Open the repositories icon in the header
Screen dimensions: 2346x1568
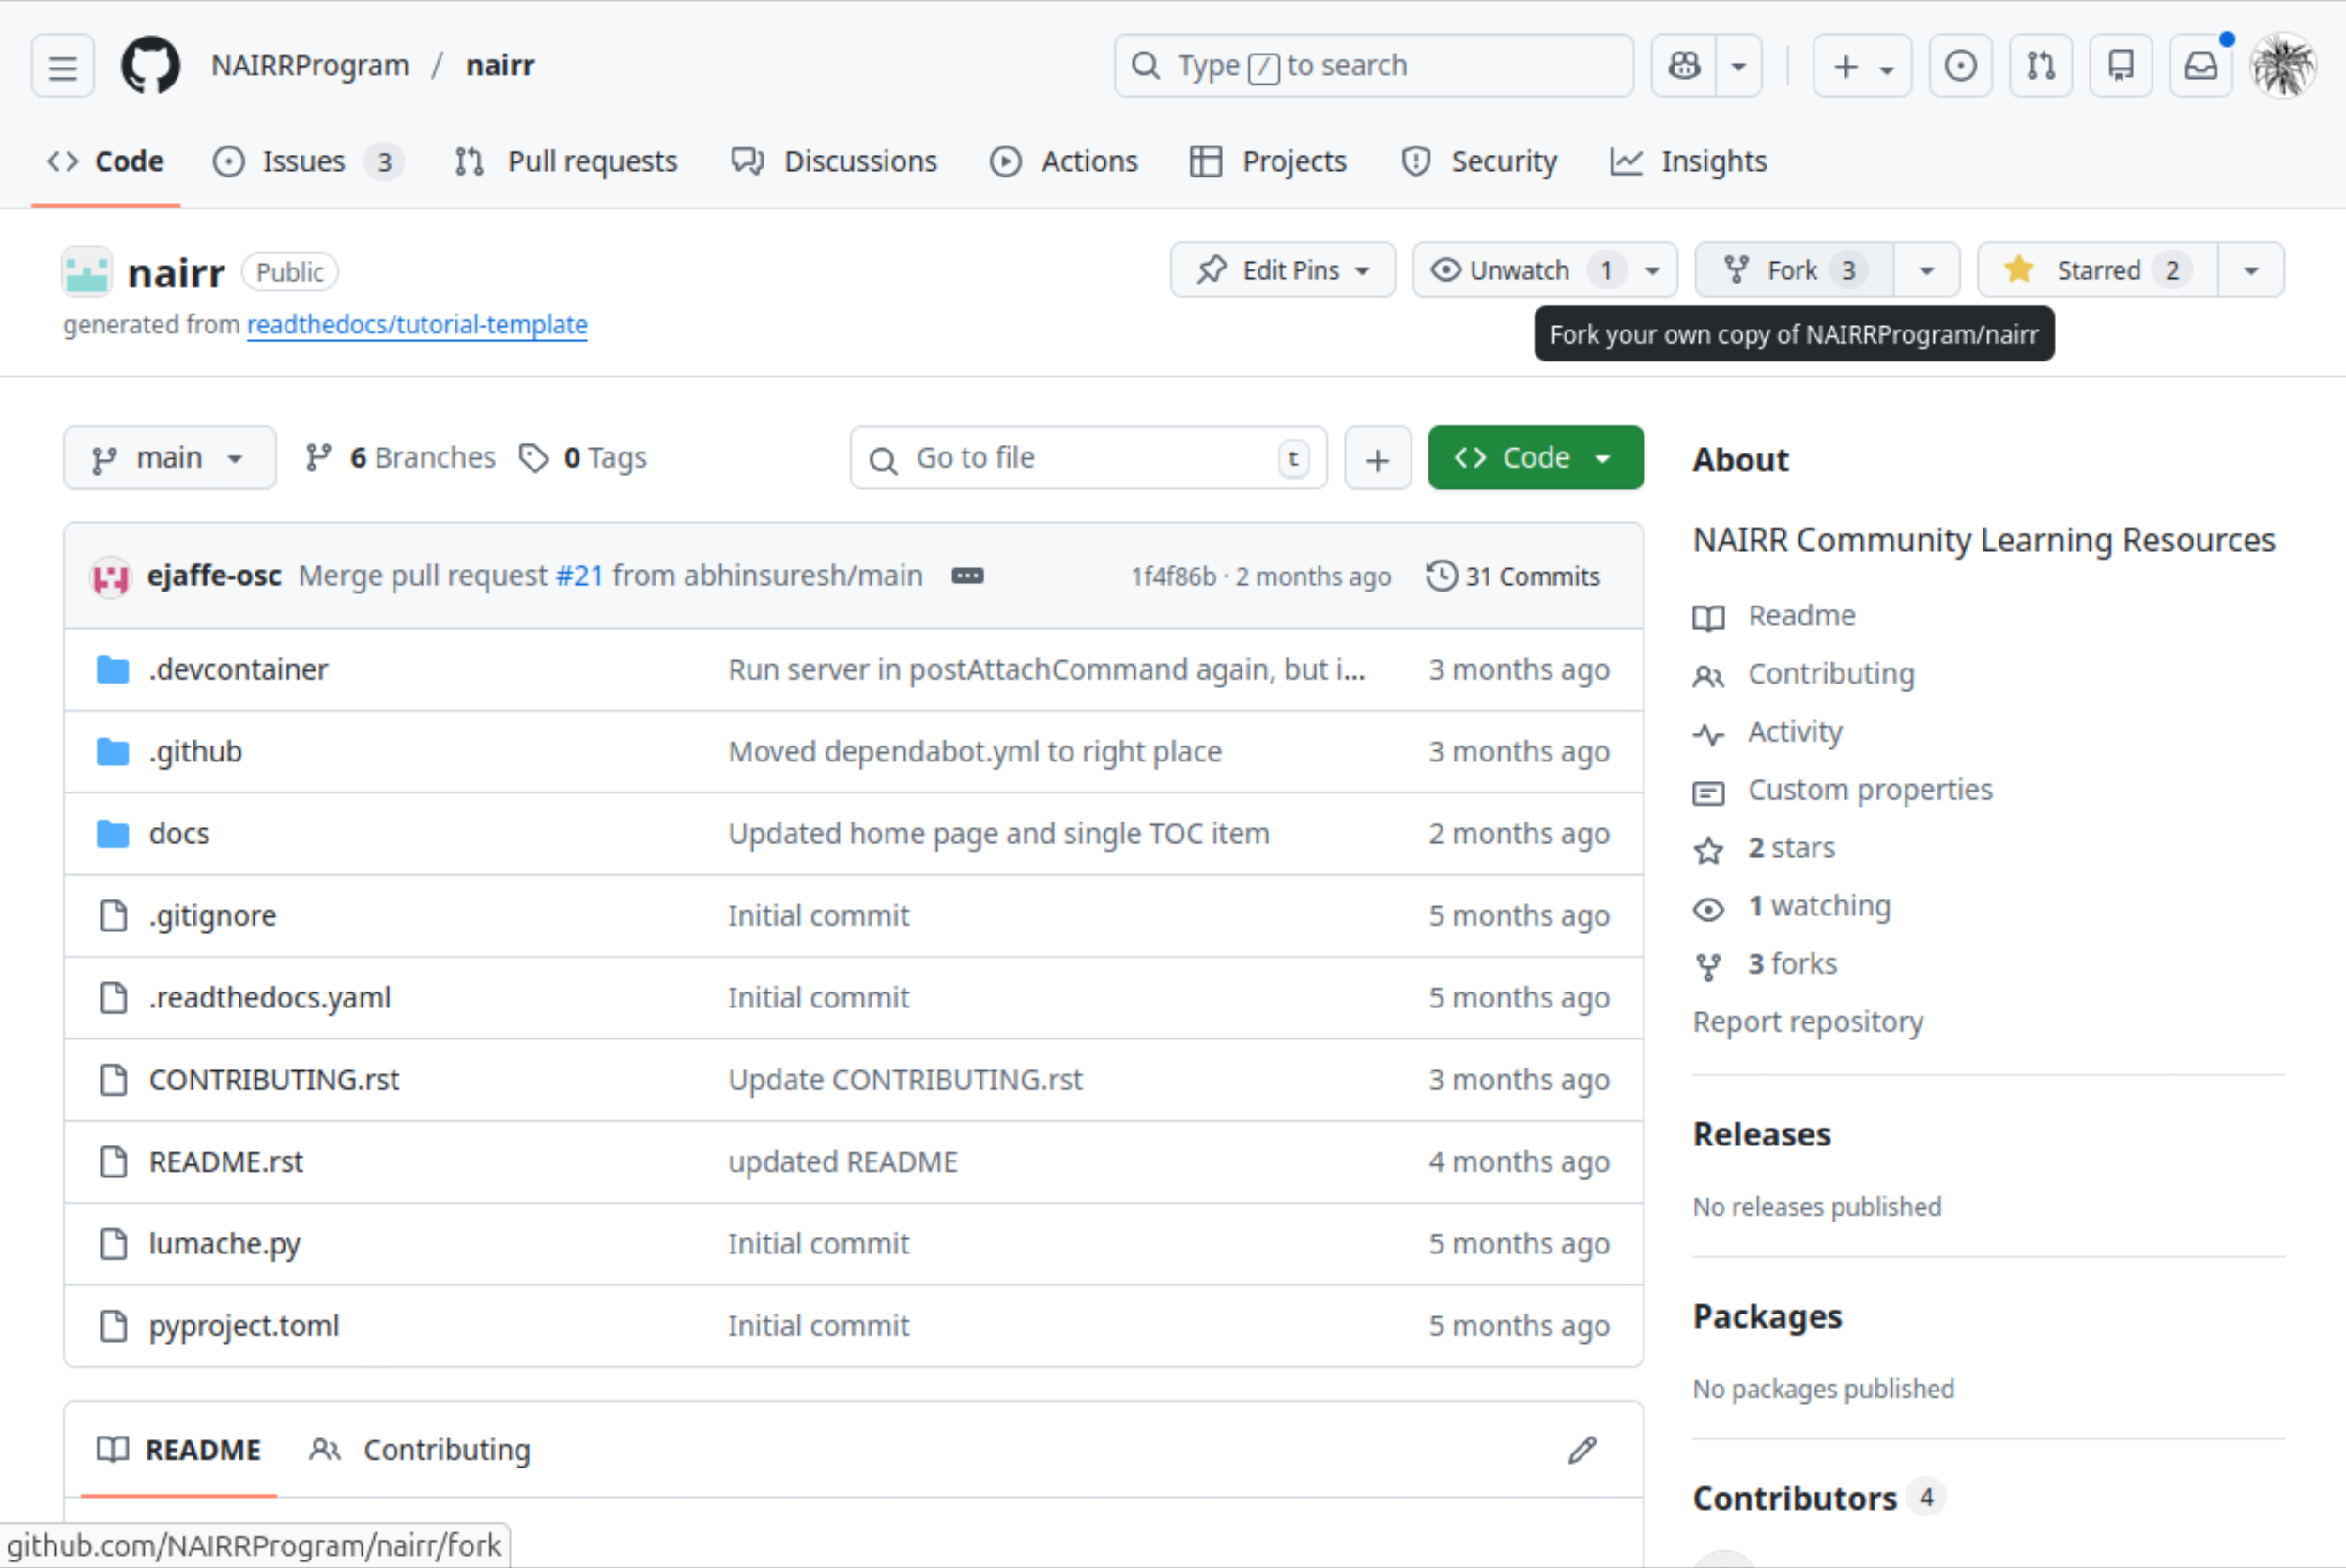[x=2121, y=66]
